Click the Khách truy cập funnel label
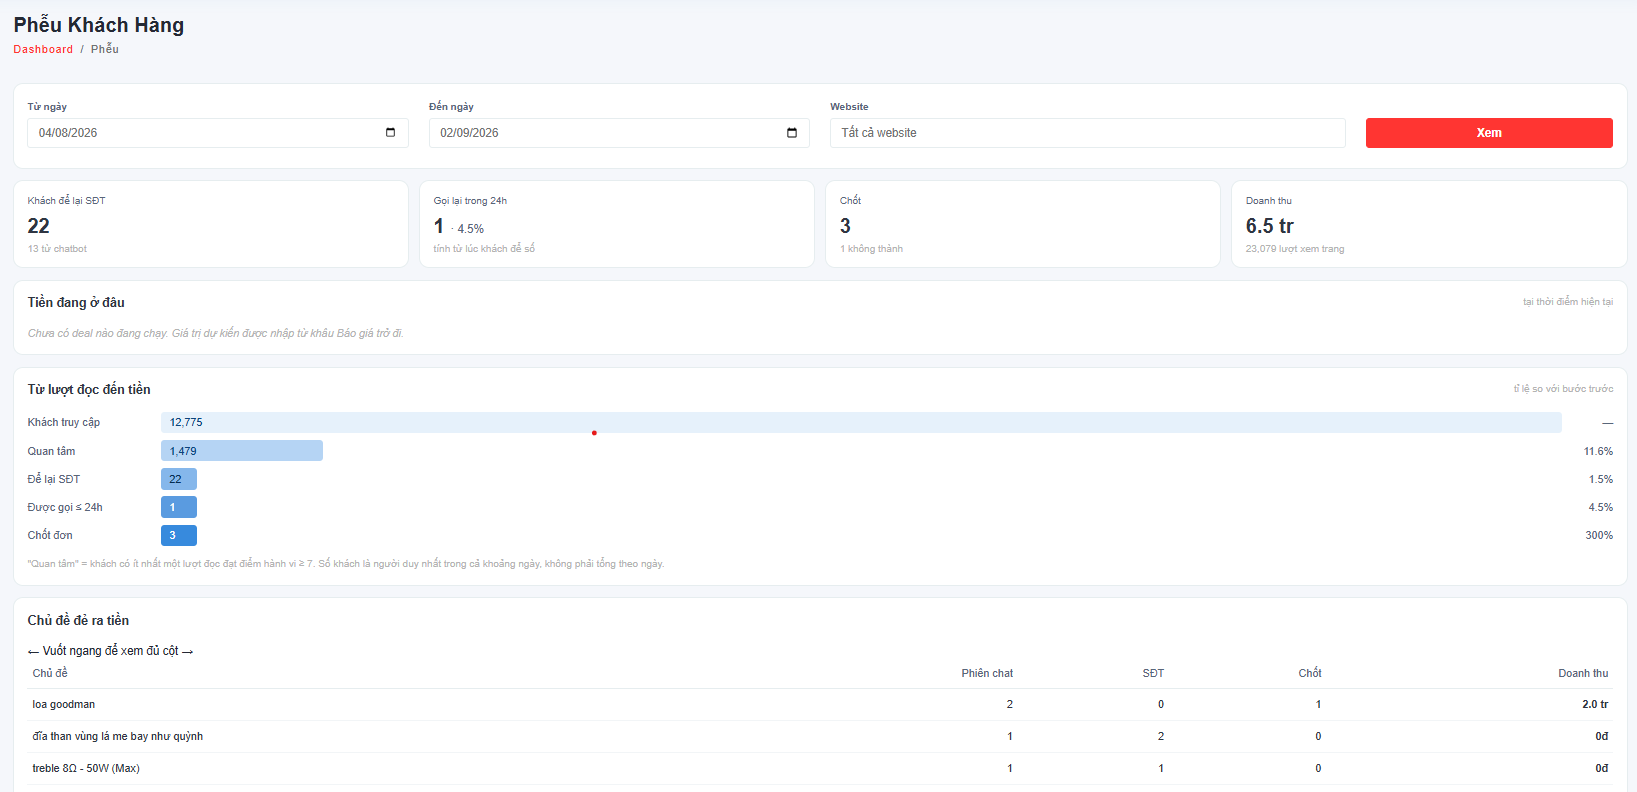 point(64,423)
